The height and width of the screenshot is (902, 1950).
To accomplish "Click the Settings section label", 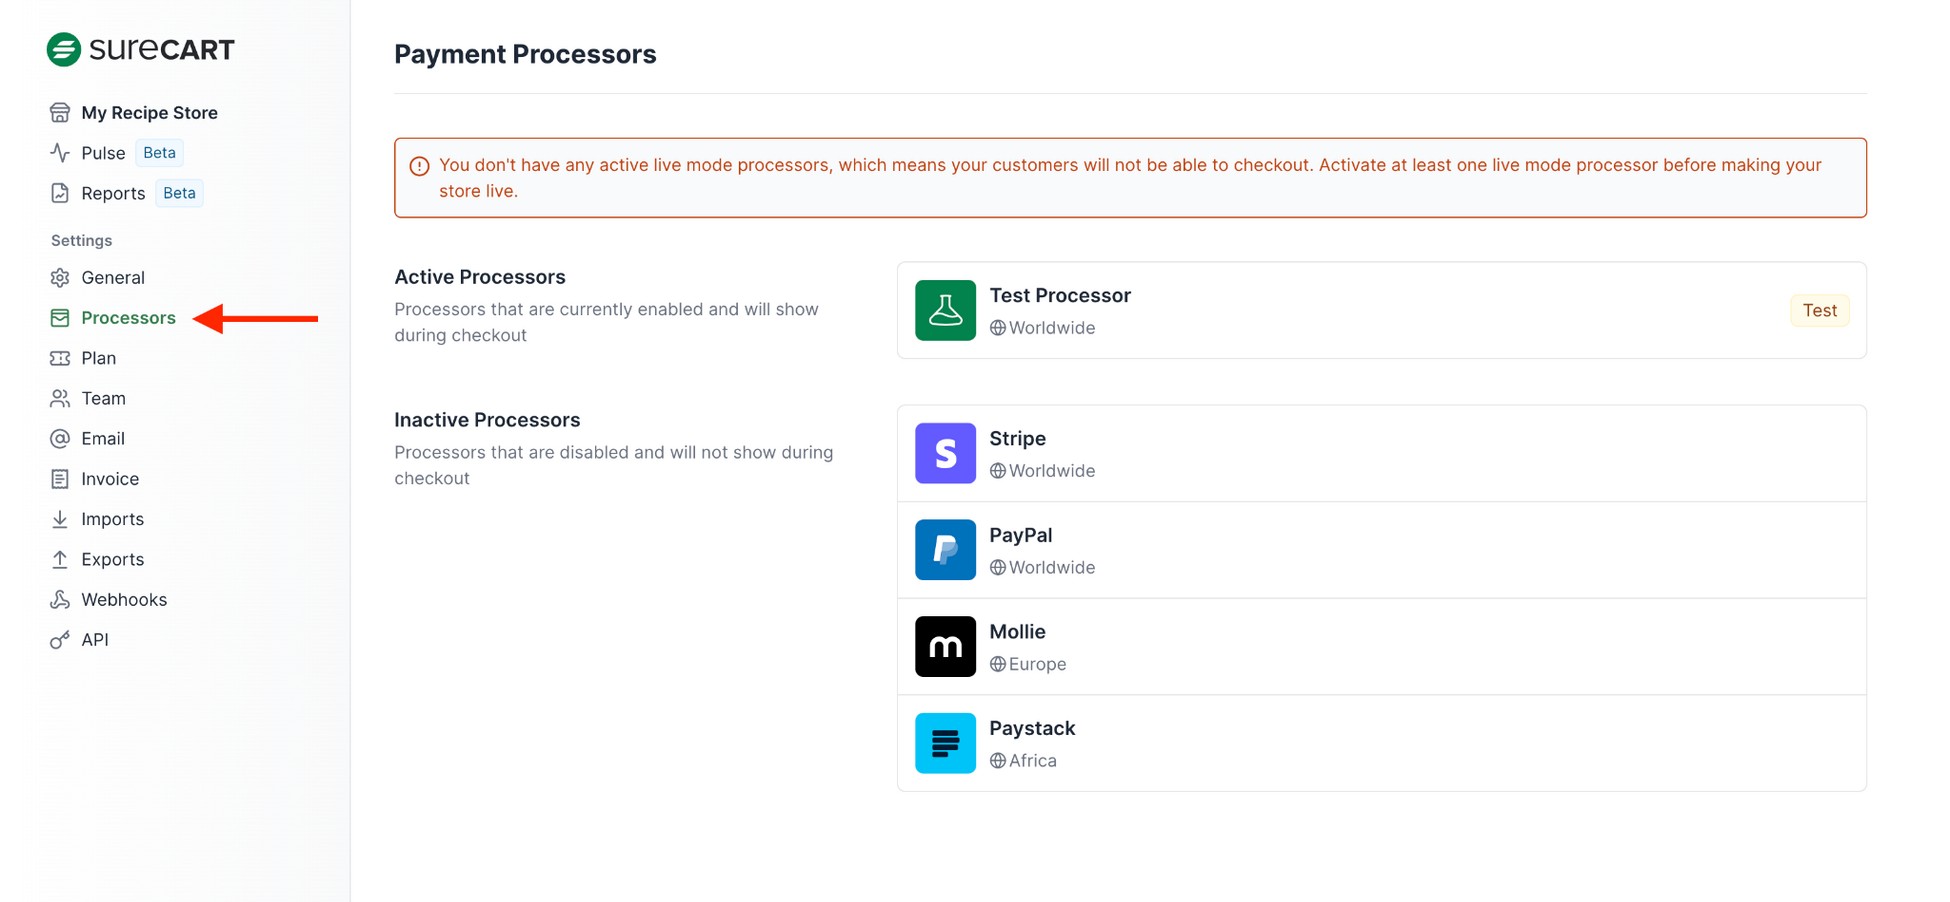I will [x=81, y=240].
